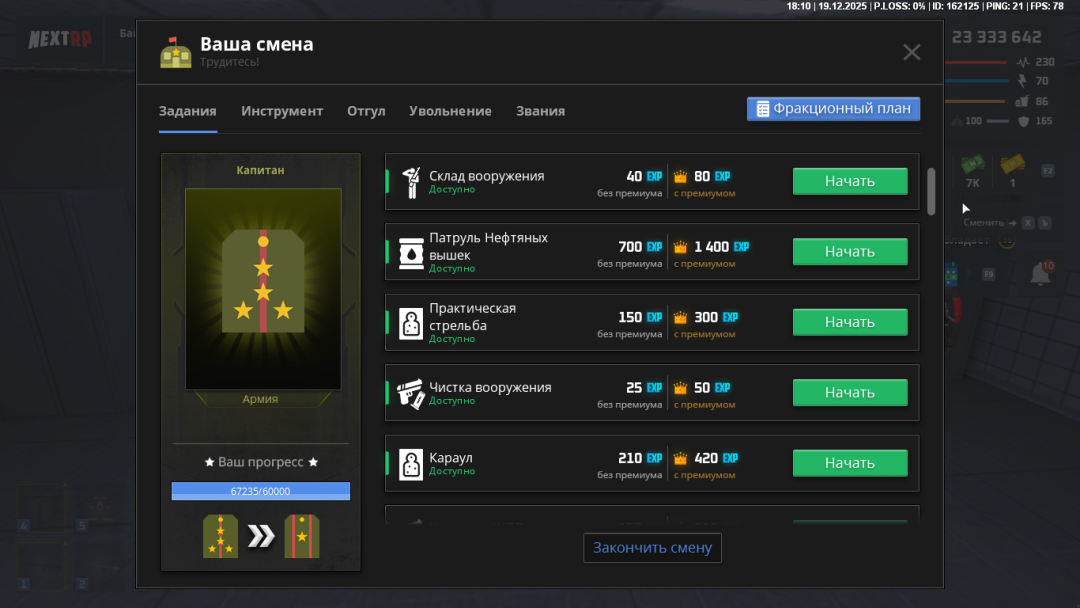This screenshot has height=608, width=1080.
Task: Begin the Практическая стрельба task
Action: pos(849,322)
